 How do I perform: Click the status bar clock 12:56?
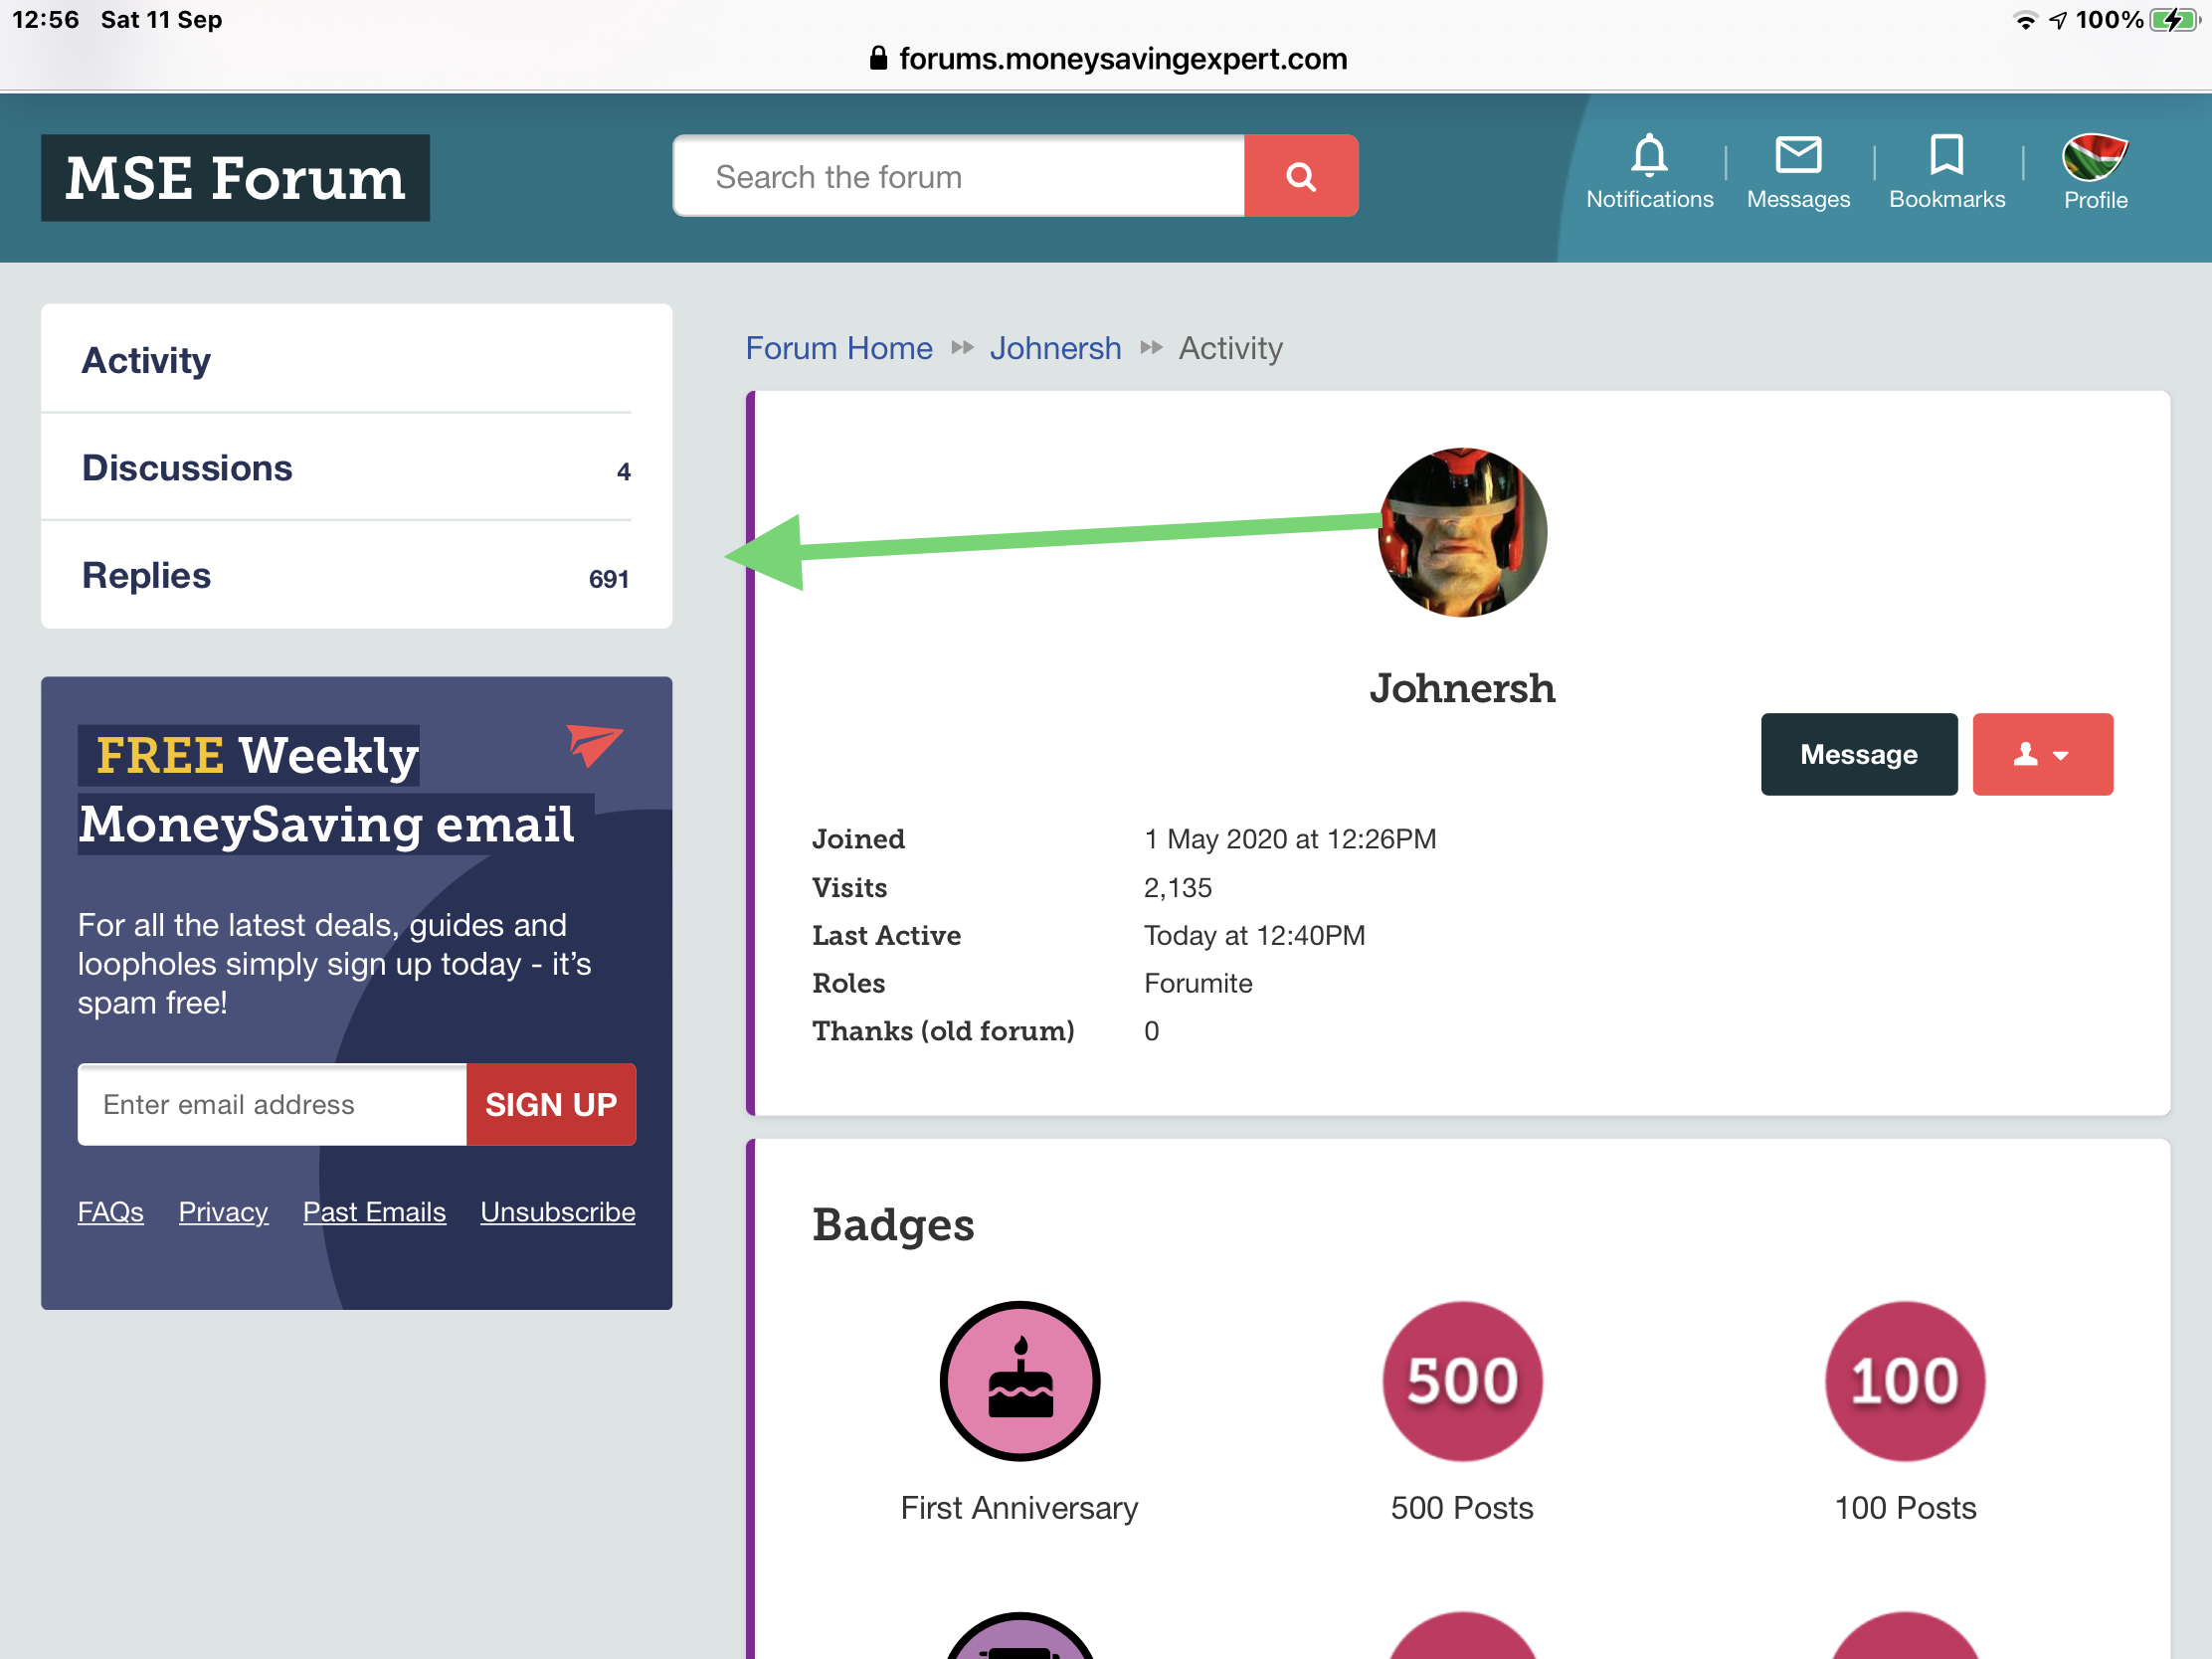pos(46,20)
